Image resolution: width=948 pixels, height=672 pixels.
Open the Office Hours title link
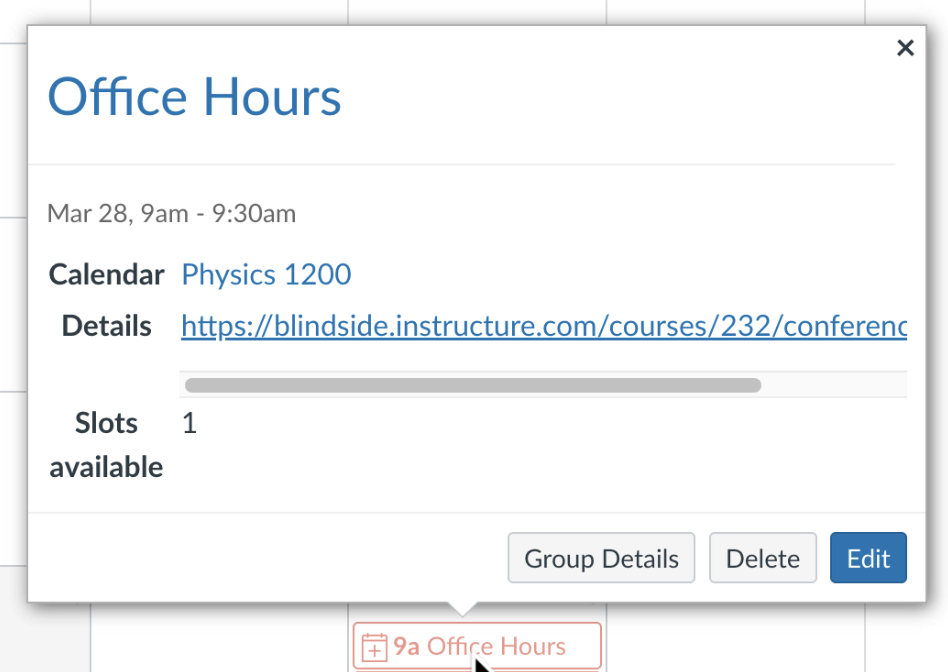pyautogui.click(x=194, y=97)
